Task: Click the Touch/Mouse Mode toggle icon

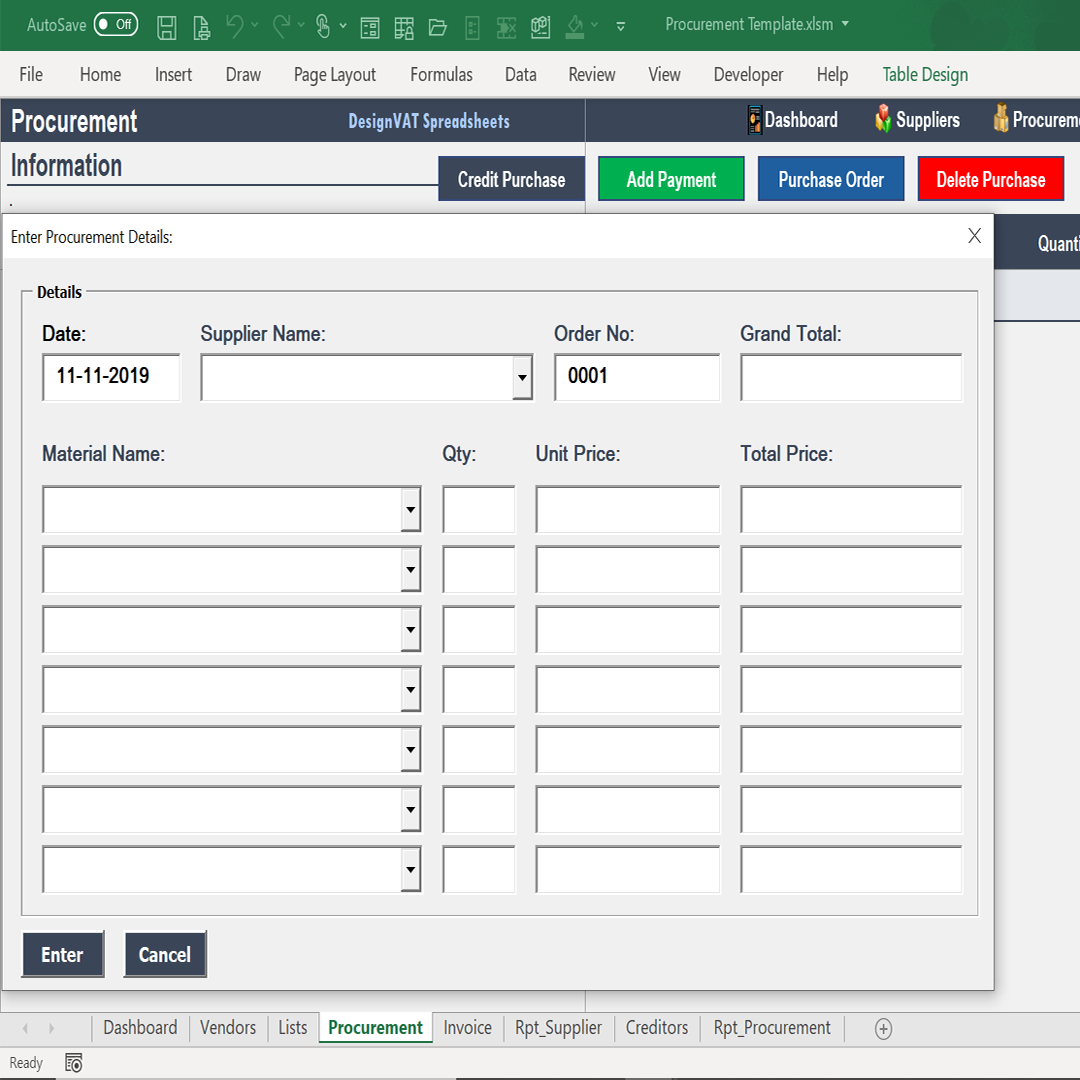Action: tap(324, 27)
